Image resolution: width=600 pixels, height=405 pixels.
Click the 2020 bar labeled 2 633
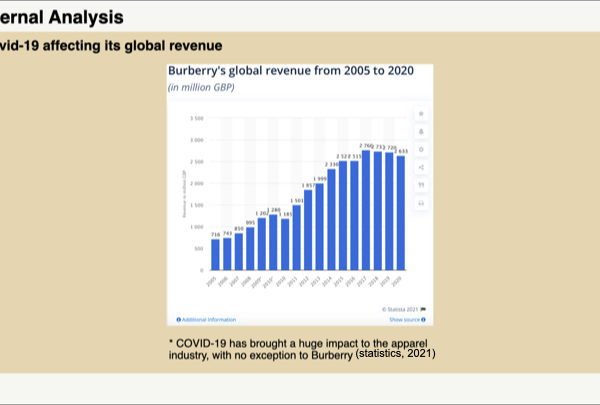[x=401, y=213]
